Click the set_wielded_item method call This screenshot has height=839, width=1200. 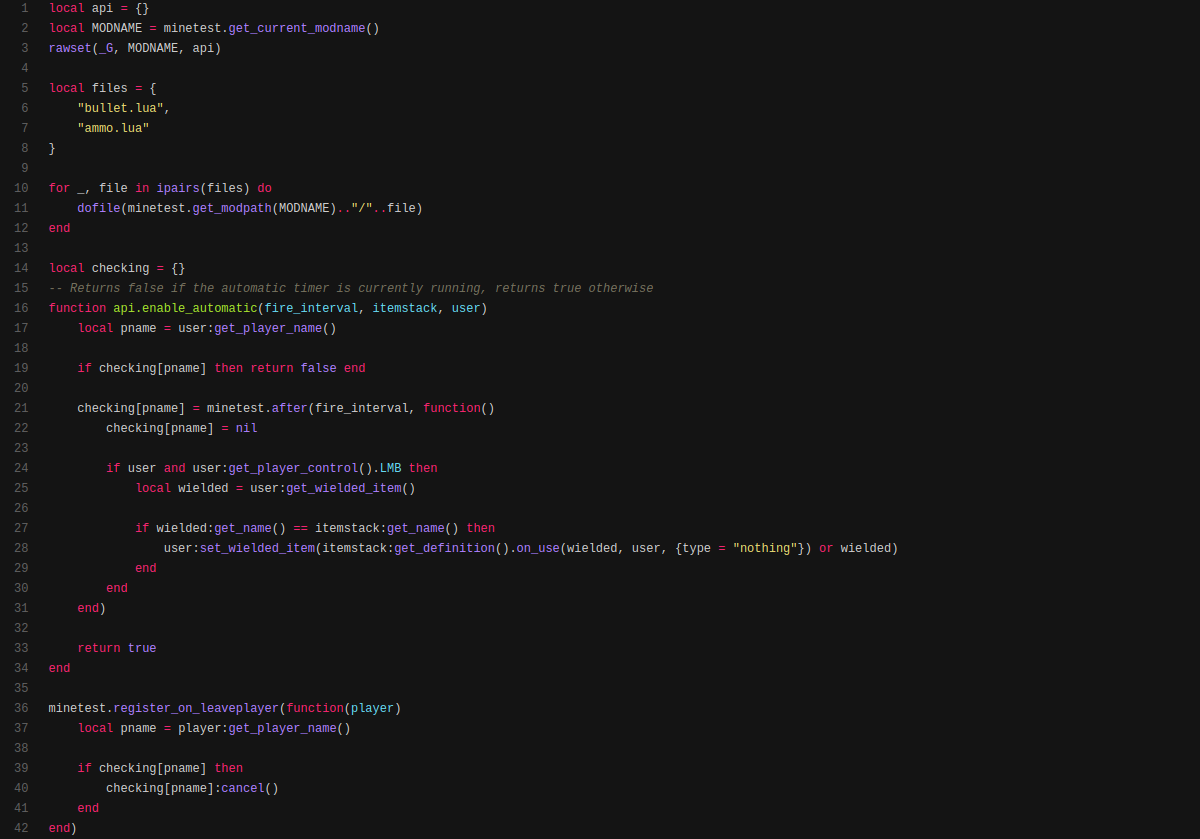click(257, 548)
